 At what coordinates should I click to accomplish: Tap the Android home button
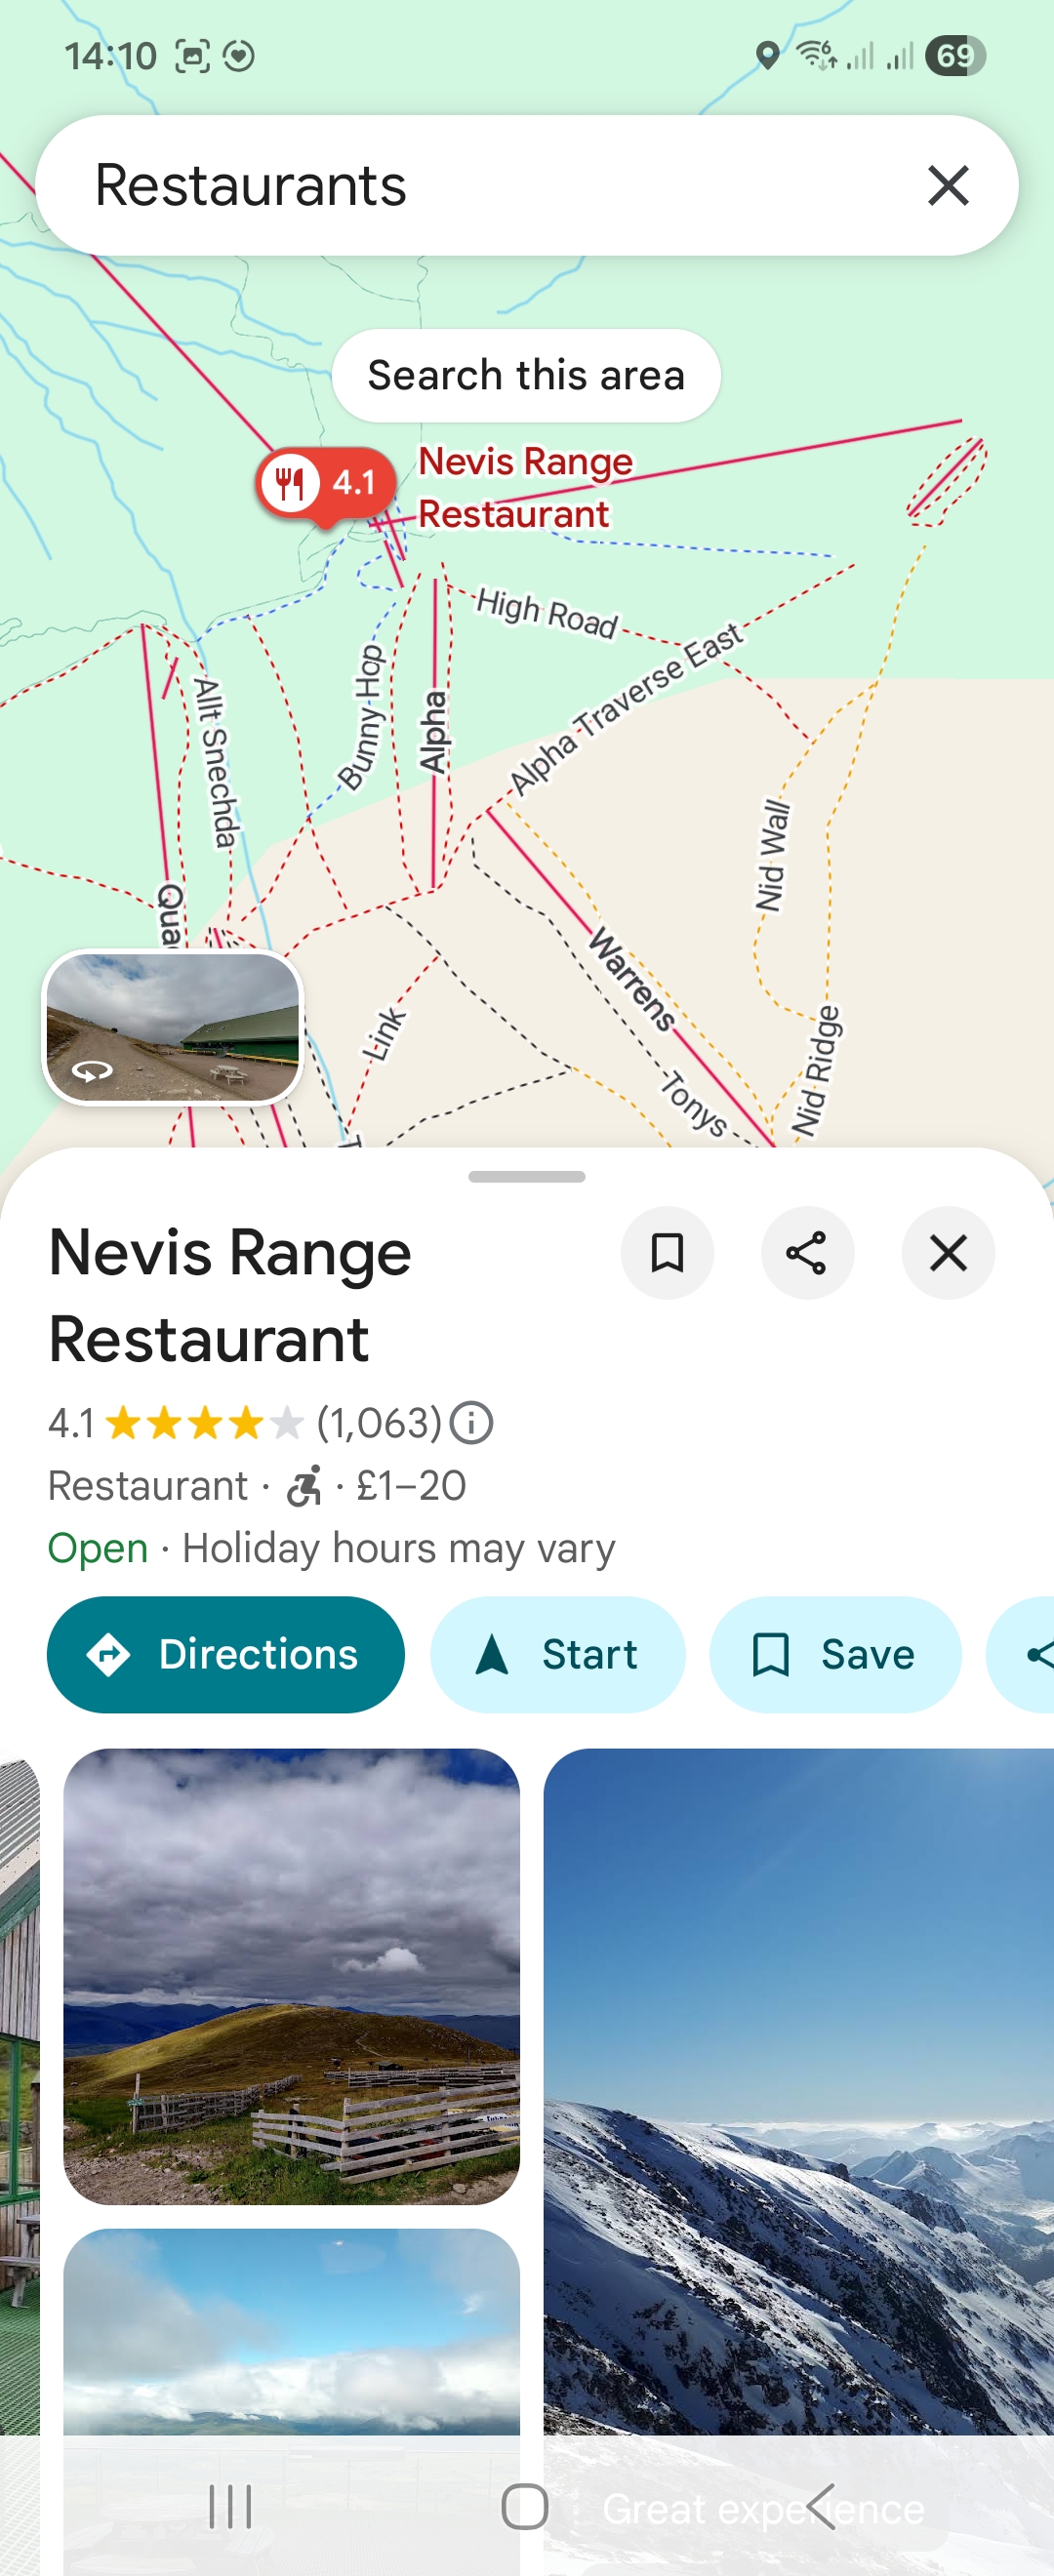click(525, 2506)
